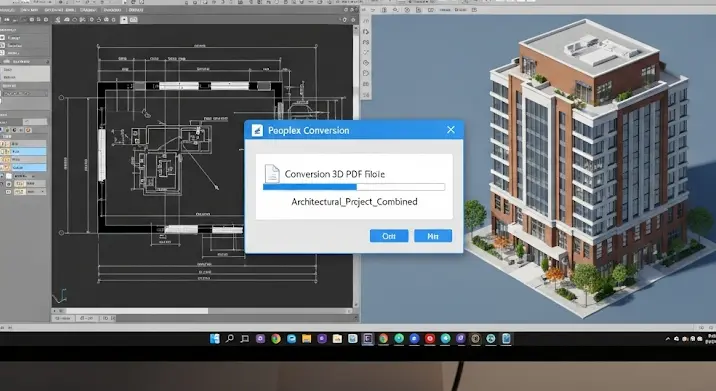
Task: Close the Peoplex Conversion dialog
Action: coord(451,130)
